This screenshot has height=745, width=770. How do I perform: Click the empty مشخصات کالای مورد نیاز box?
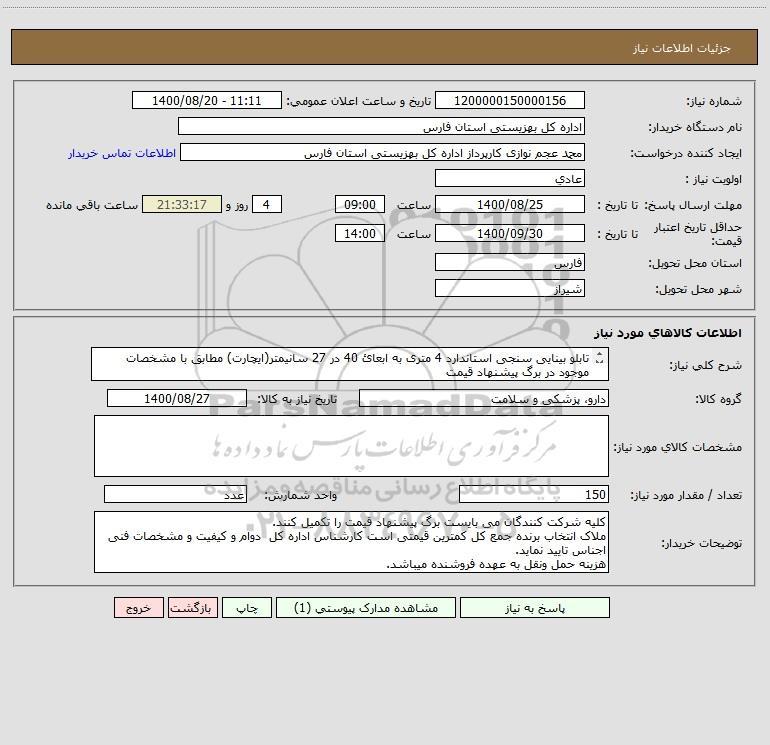(351, 446)
